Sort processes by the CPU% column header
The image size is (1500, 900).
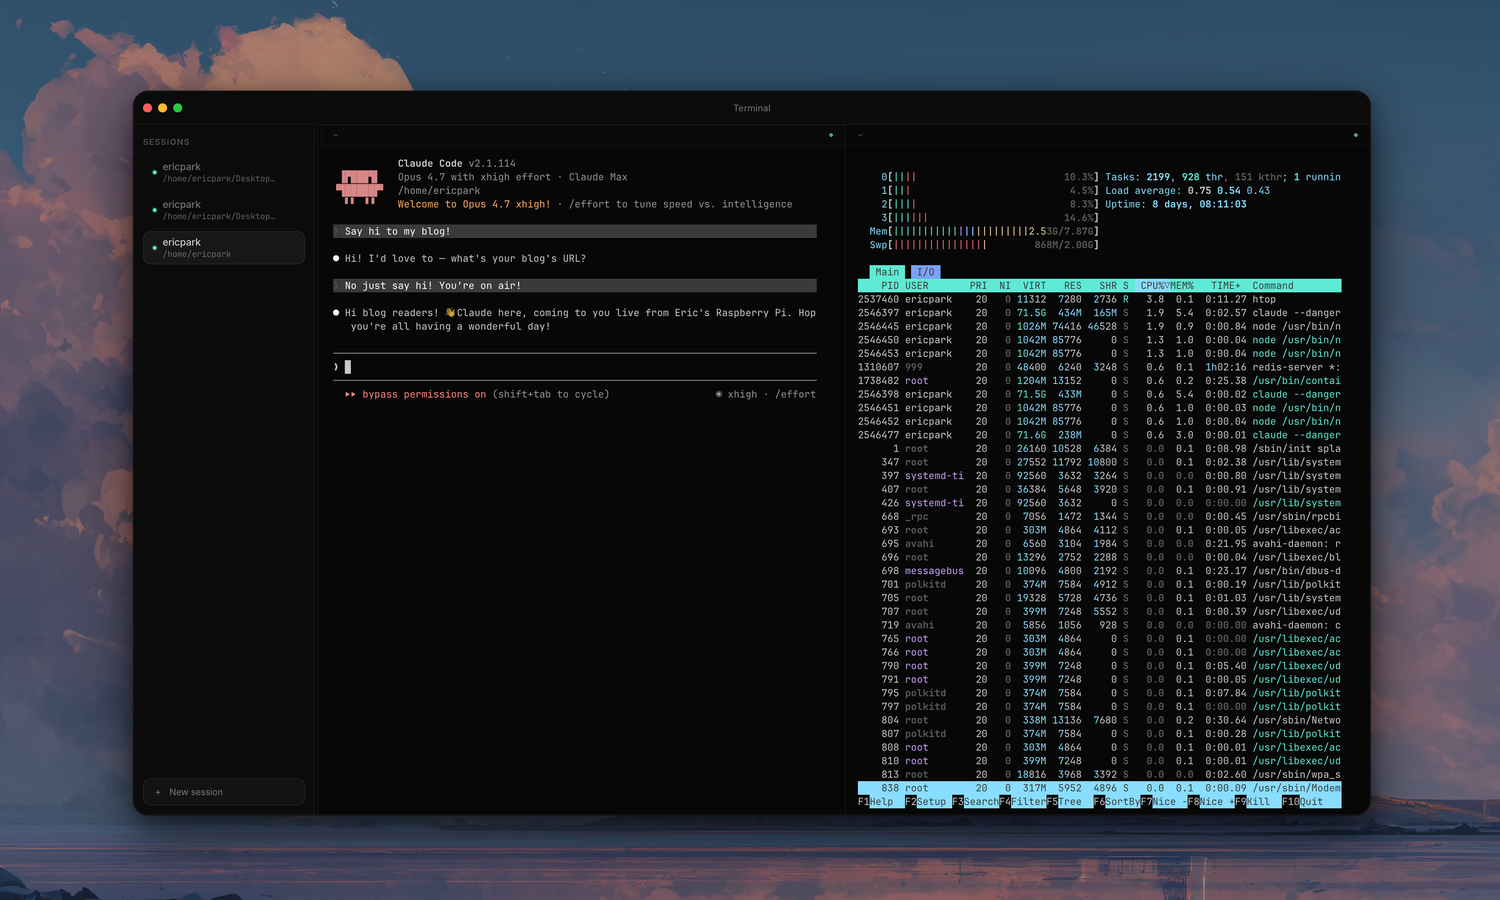[1153, 286]
